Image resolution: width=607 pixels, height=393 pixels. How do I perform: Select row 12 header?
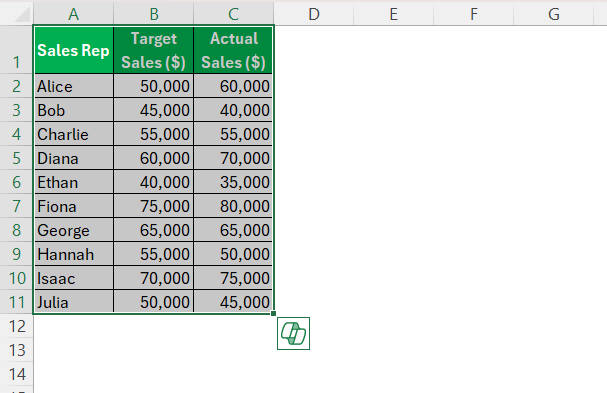(16, 326)
